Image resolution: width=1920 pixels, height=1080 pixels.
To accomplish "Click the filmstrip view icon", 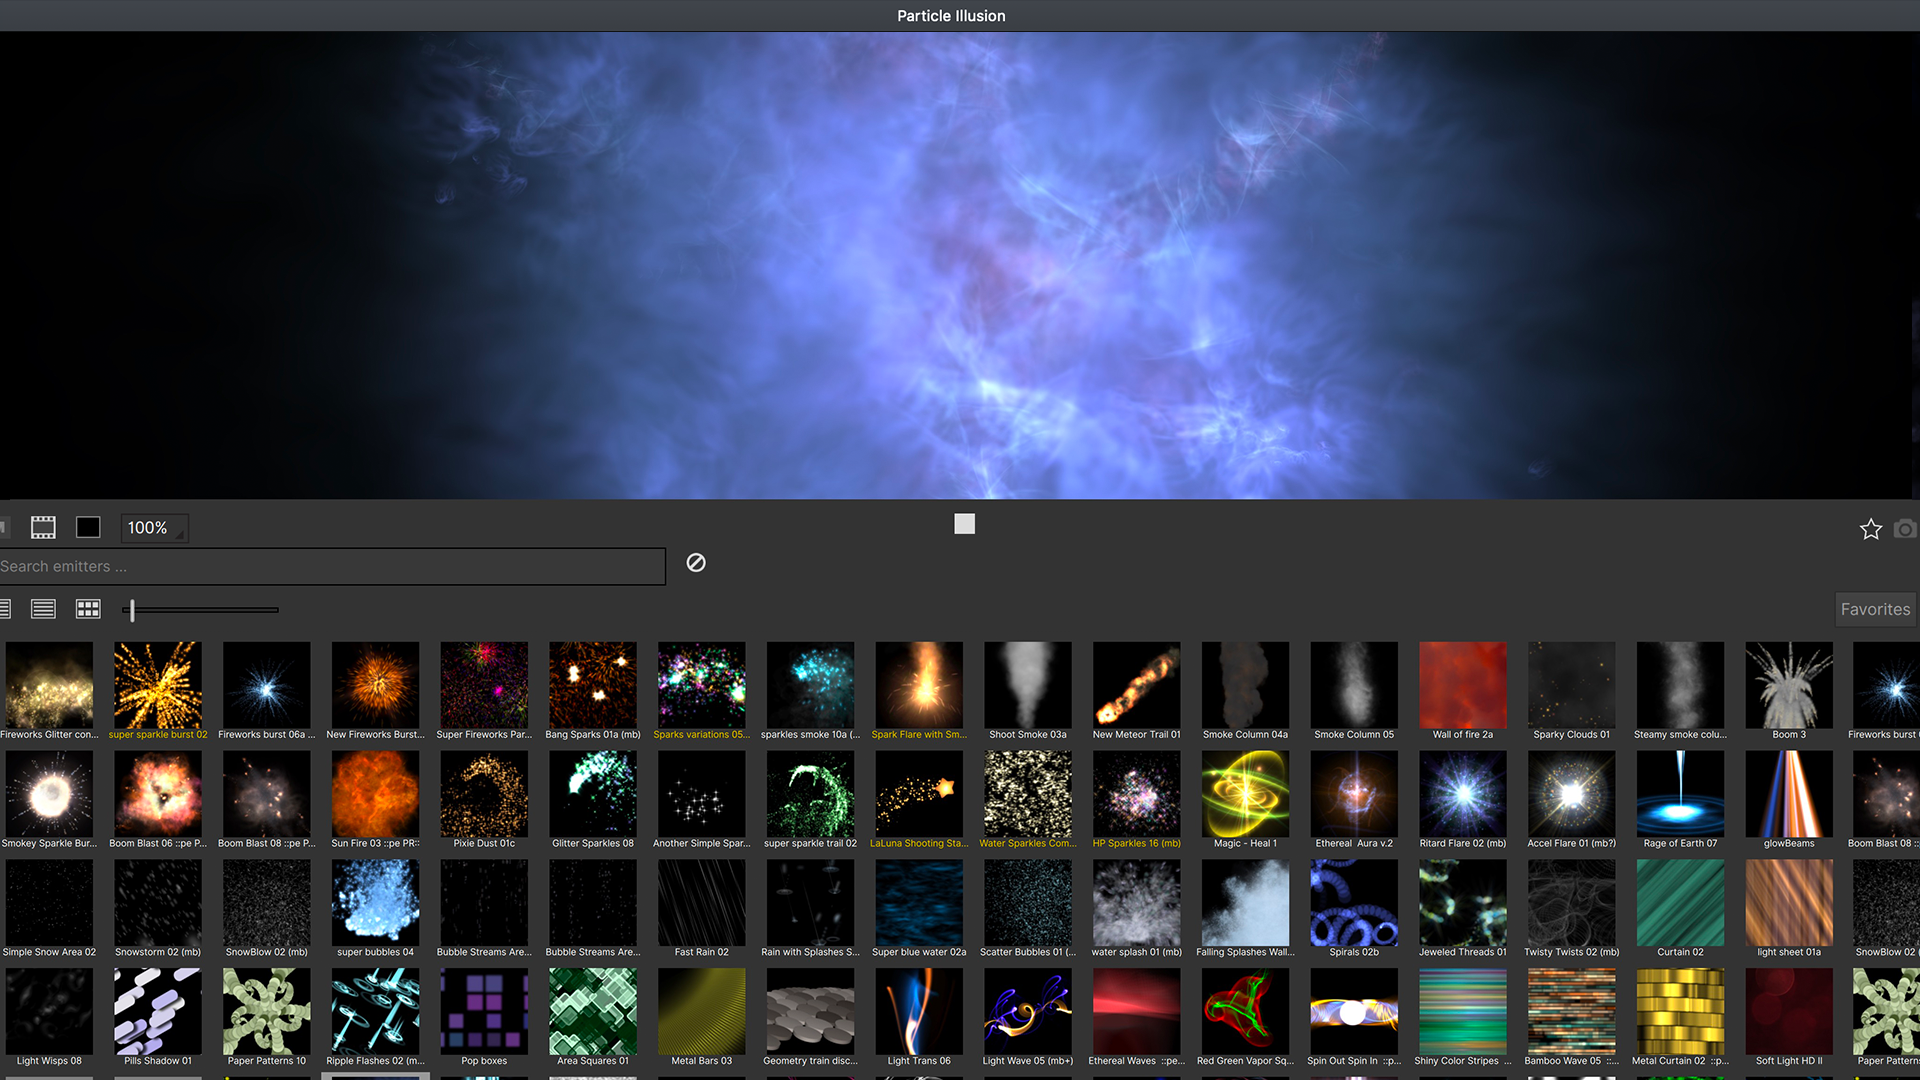I will click(42, 527).
